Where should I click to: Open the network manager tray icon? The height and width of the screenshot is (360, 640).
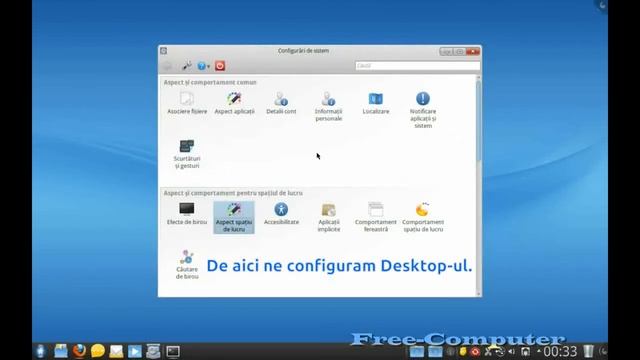coord(500,351)
